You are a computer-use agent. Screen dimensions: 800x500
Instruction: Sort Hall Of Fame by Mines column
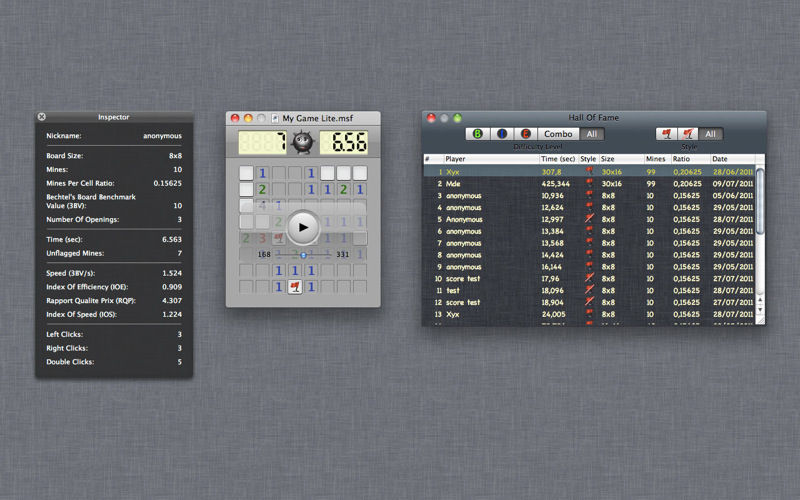coord(657,159)
